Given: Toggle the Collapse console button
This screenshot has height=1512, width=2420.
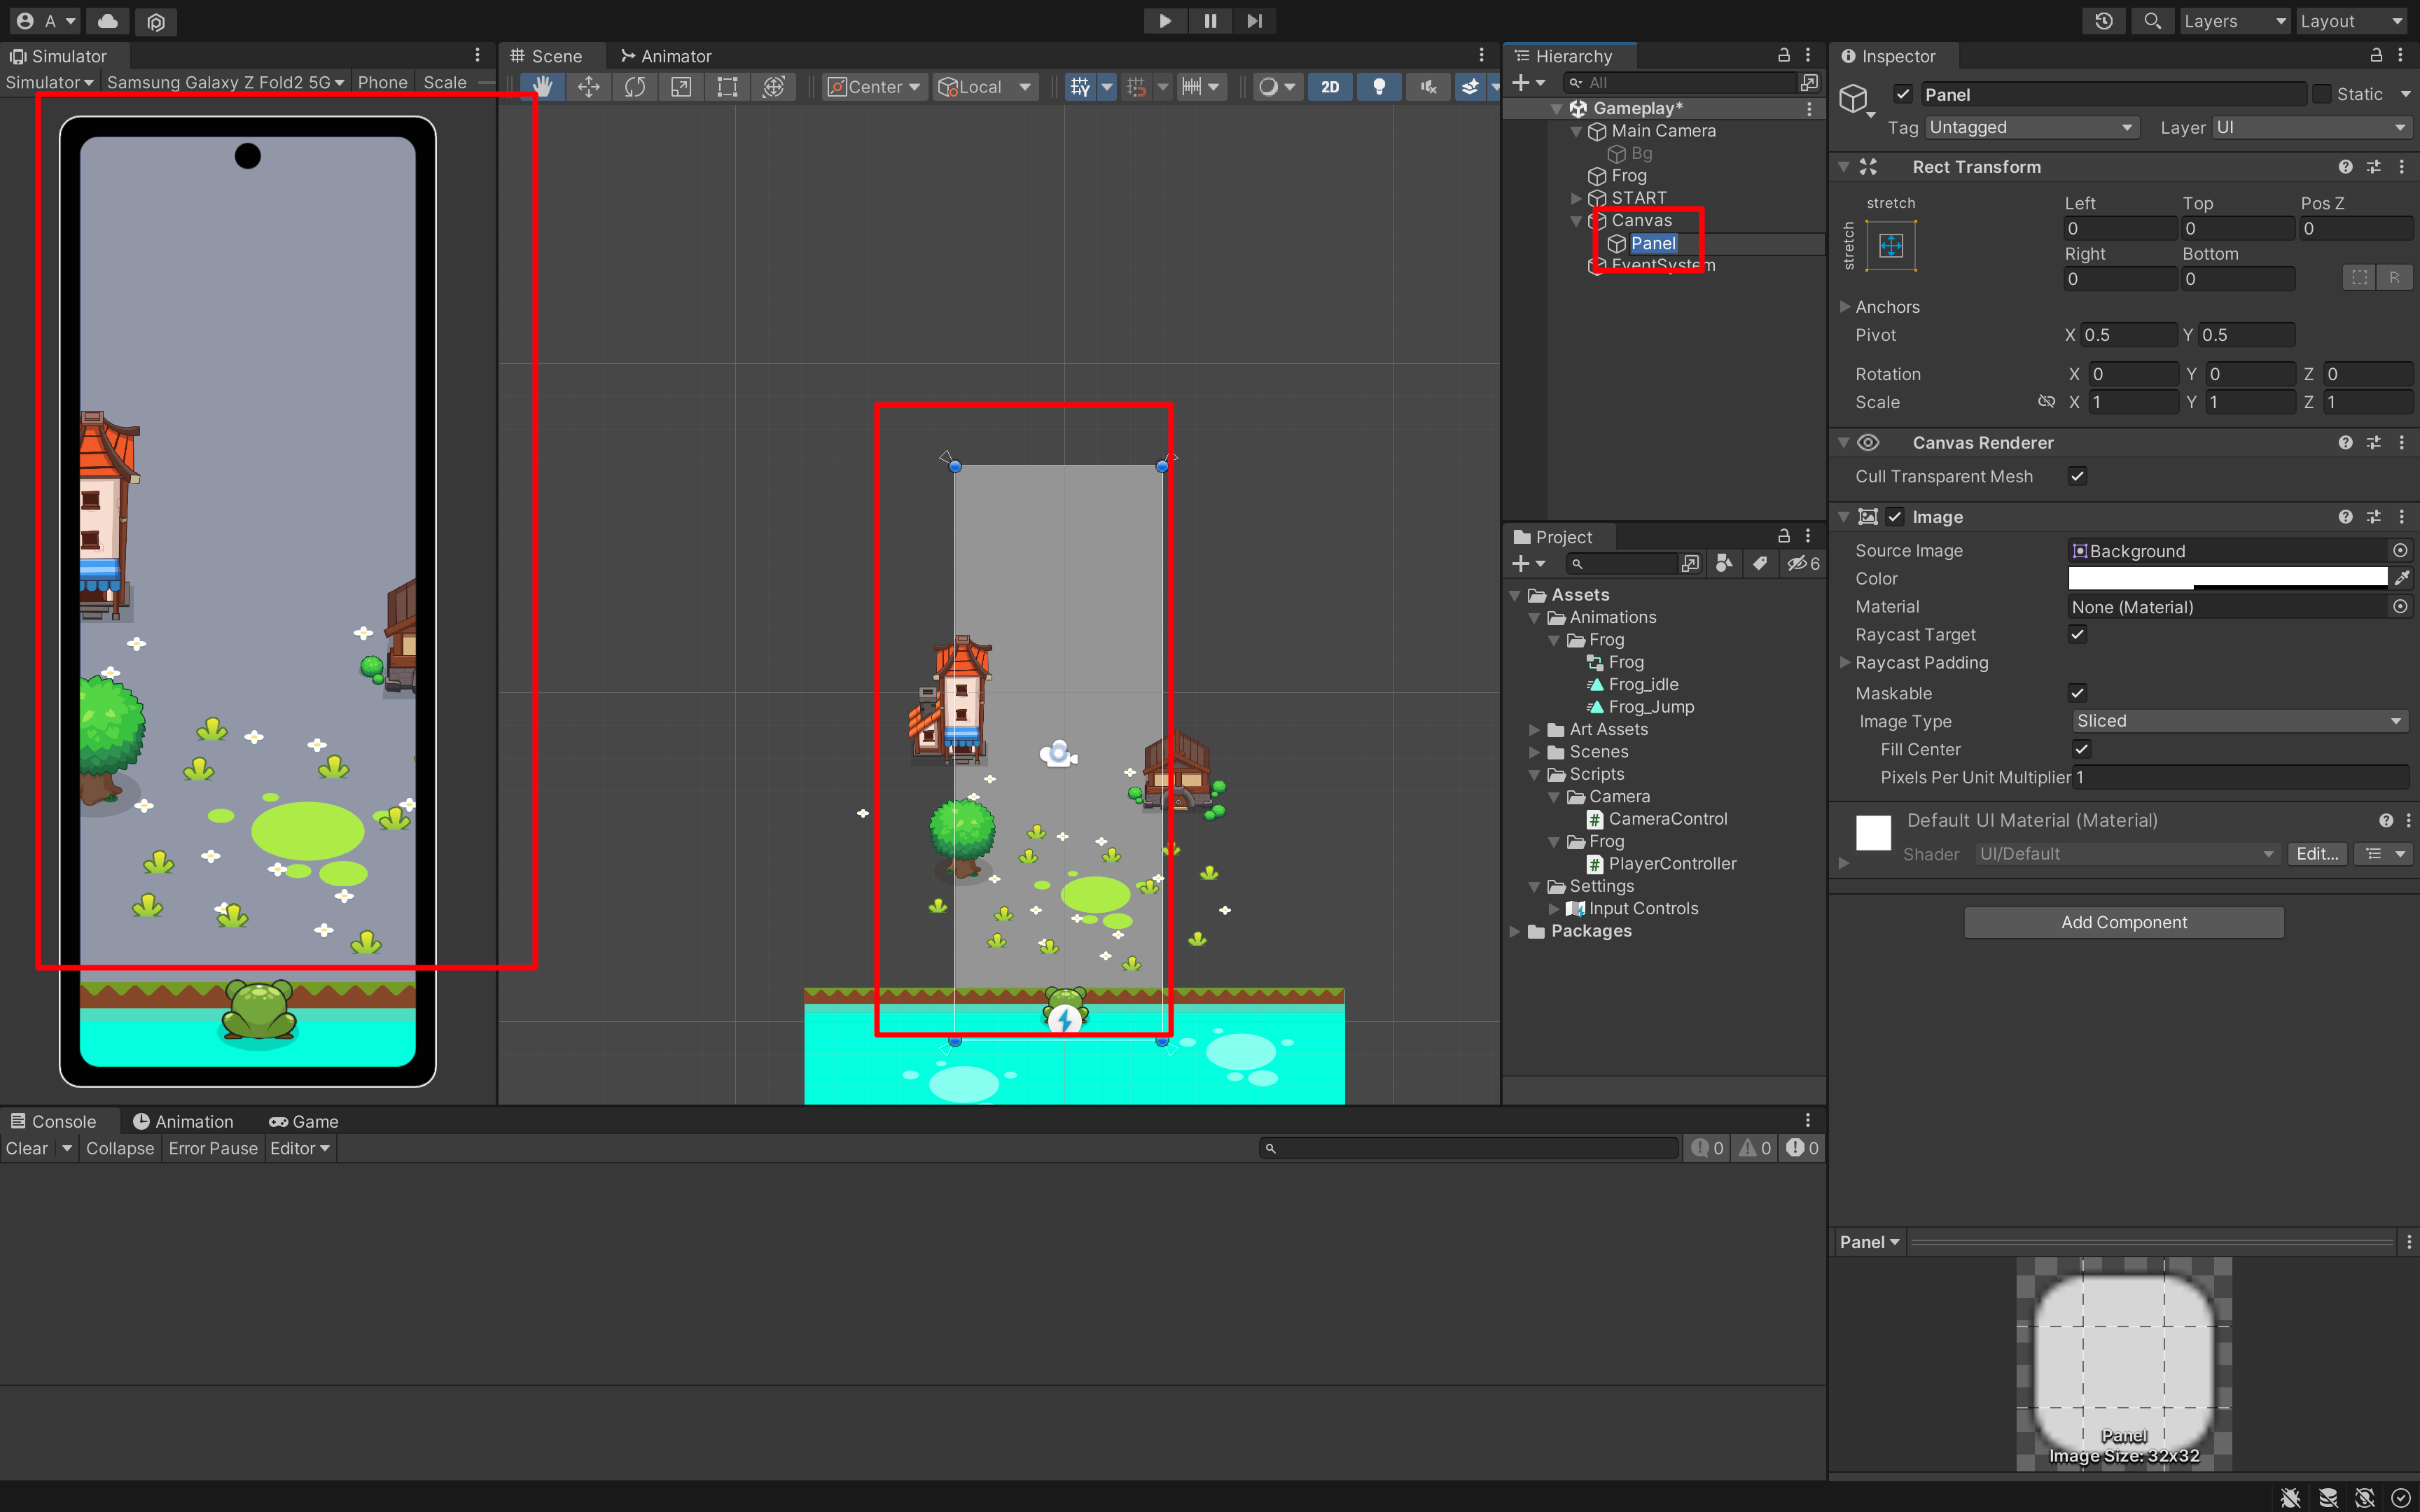Looking at the screenshot, I should coord(120,1148).
